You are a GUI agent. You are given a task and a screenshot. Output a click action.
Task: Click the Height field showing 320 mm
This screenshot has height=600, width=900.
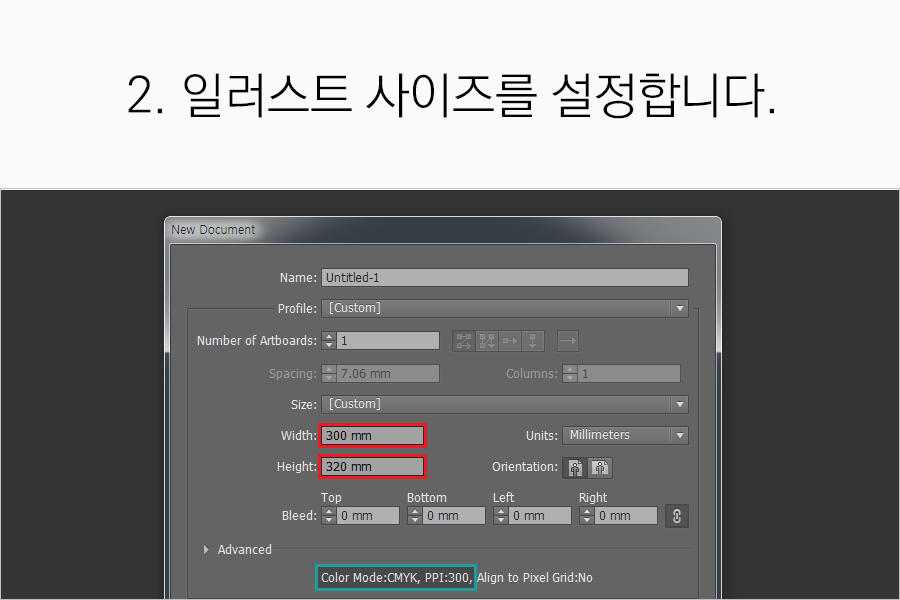click(372, 467)
